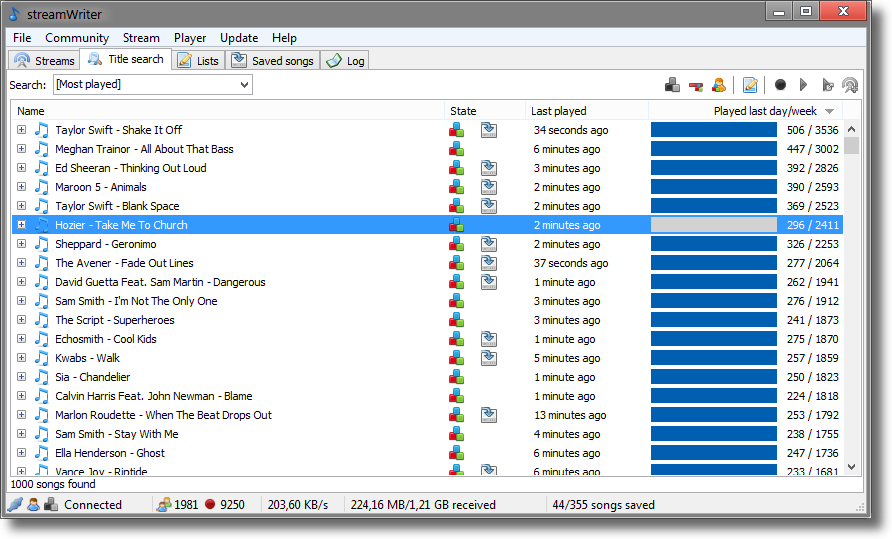Switch to the Saved songs tab

pyautogui.click(x=273, y=61)
